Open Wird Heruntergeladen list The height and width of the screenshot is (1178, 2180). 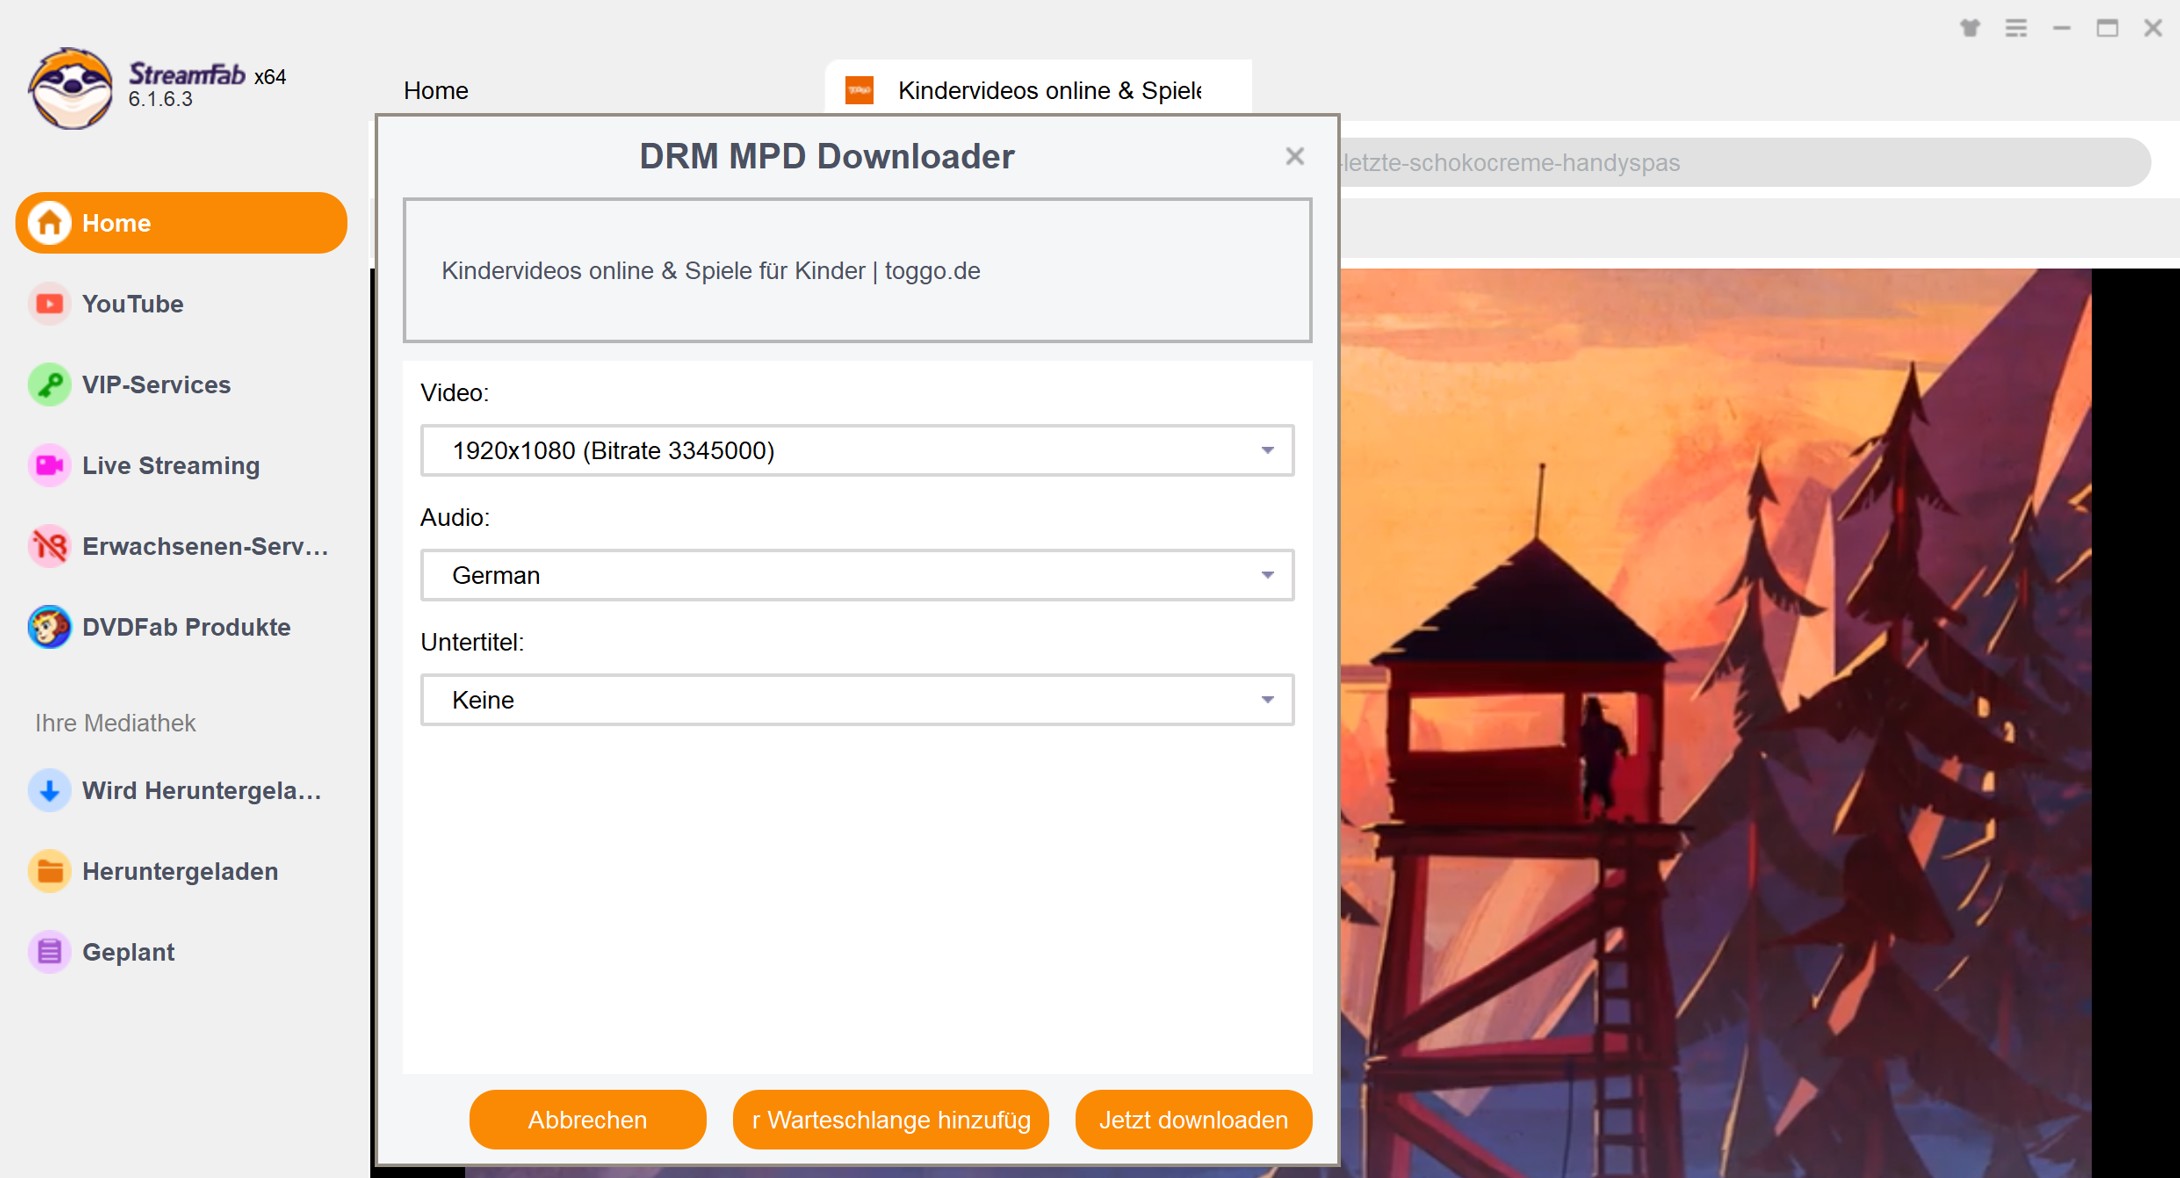(x=181, y=791)
